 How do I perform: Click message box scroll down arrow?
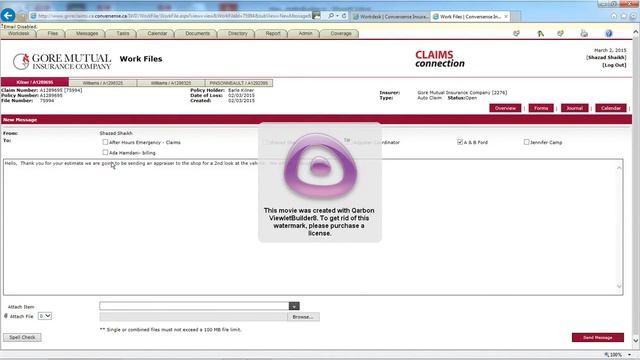(619, 287)
